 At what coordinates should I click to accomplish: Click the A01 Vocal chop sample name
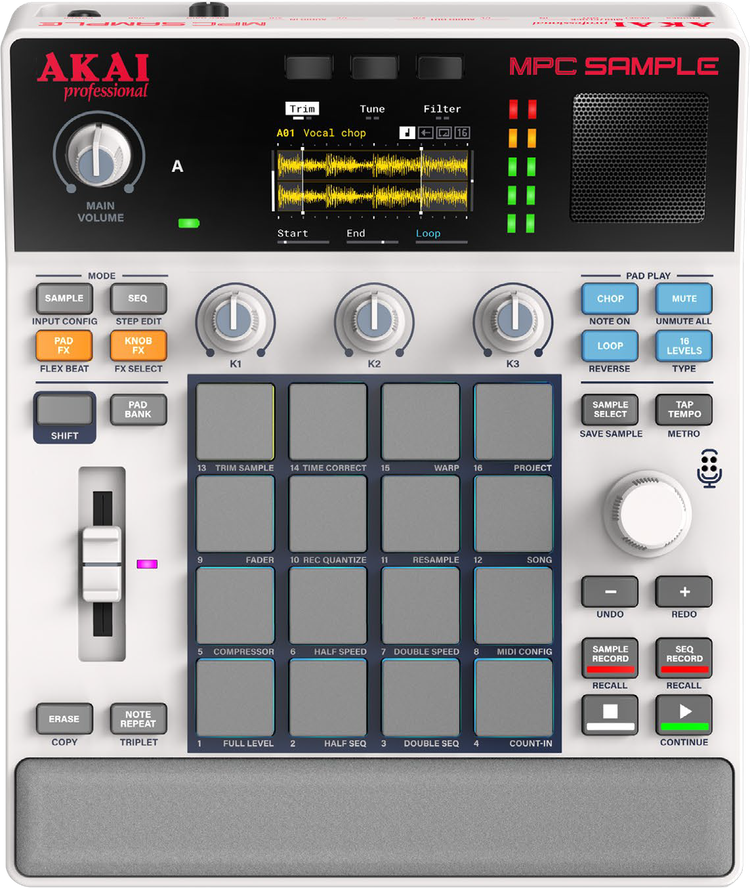pos(321,133)
